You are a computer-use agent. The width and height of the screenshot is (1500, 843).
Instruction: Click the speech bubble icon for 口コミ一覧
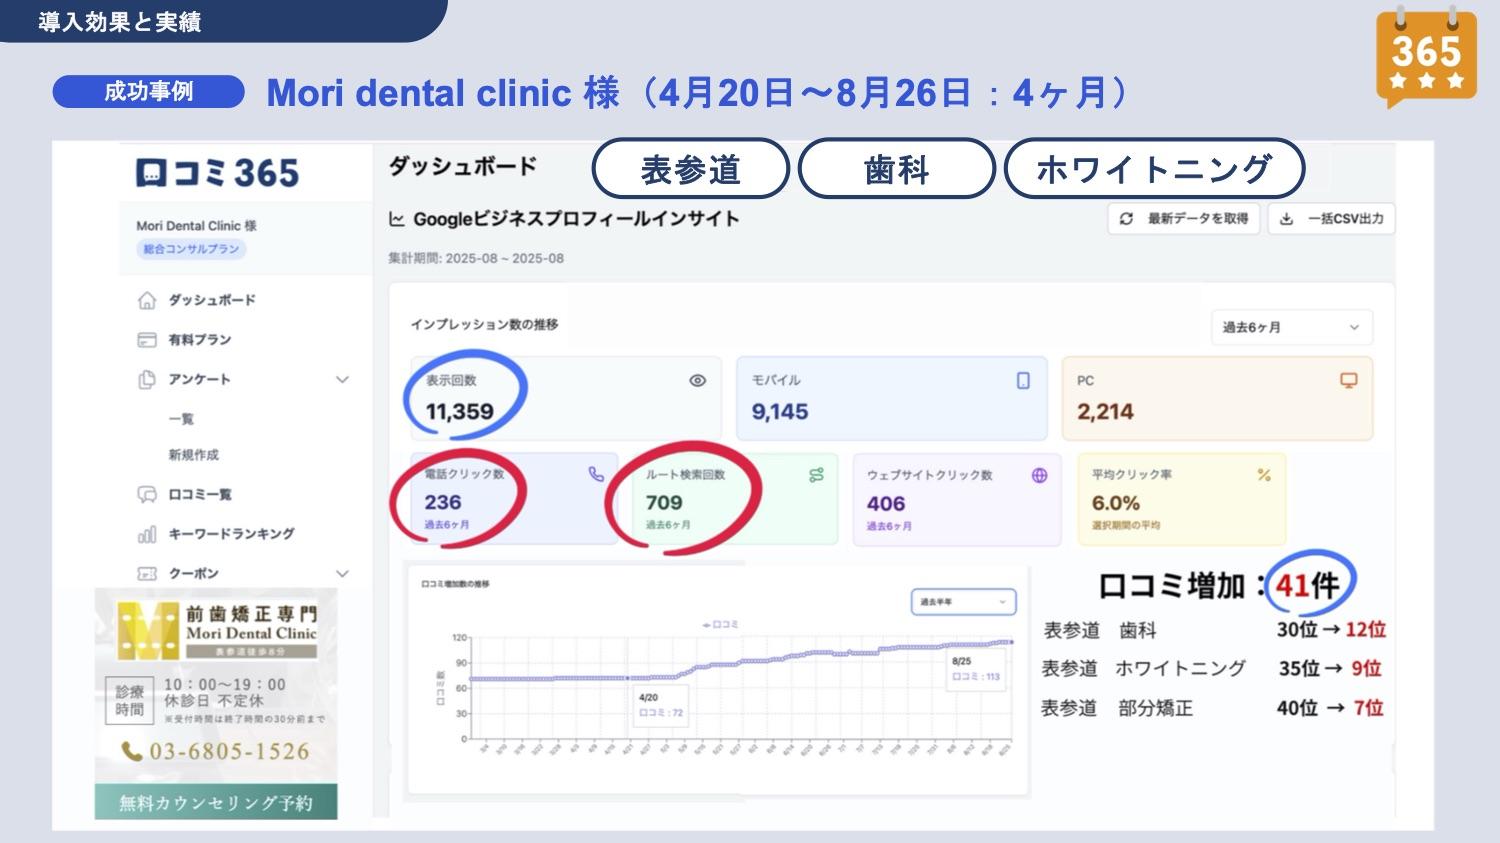click(x=147, y=494)
